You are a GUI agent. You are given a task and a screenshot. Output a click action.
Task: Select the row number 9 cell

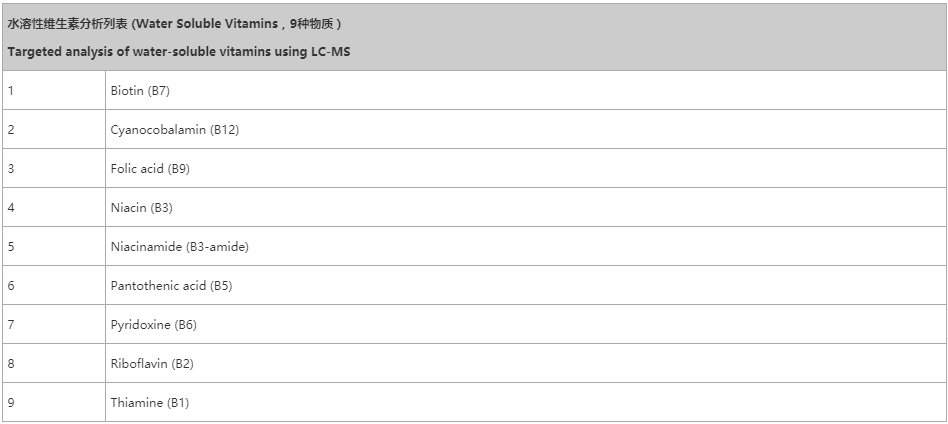[x=53, y=403]
